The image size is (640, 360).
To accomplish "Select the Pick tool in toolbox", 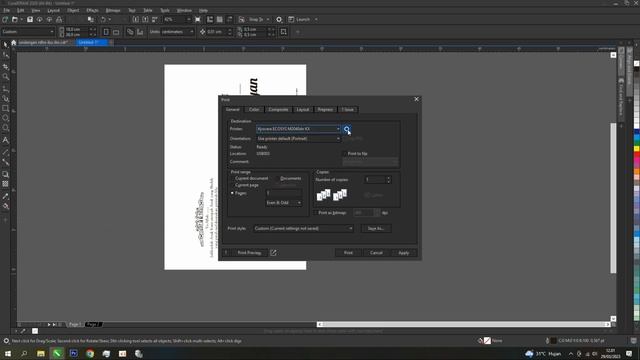I will click(x=5, y=44).
